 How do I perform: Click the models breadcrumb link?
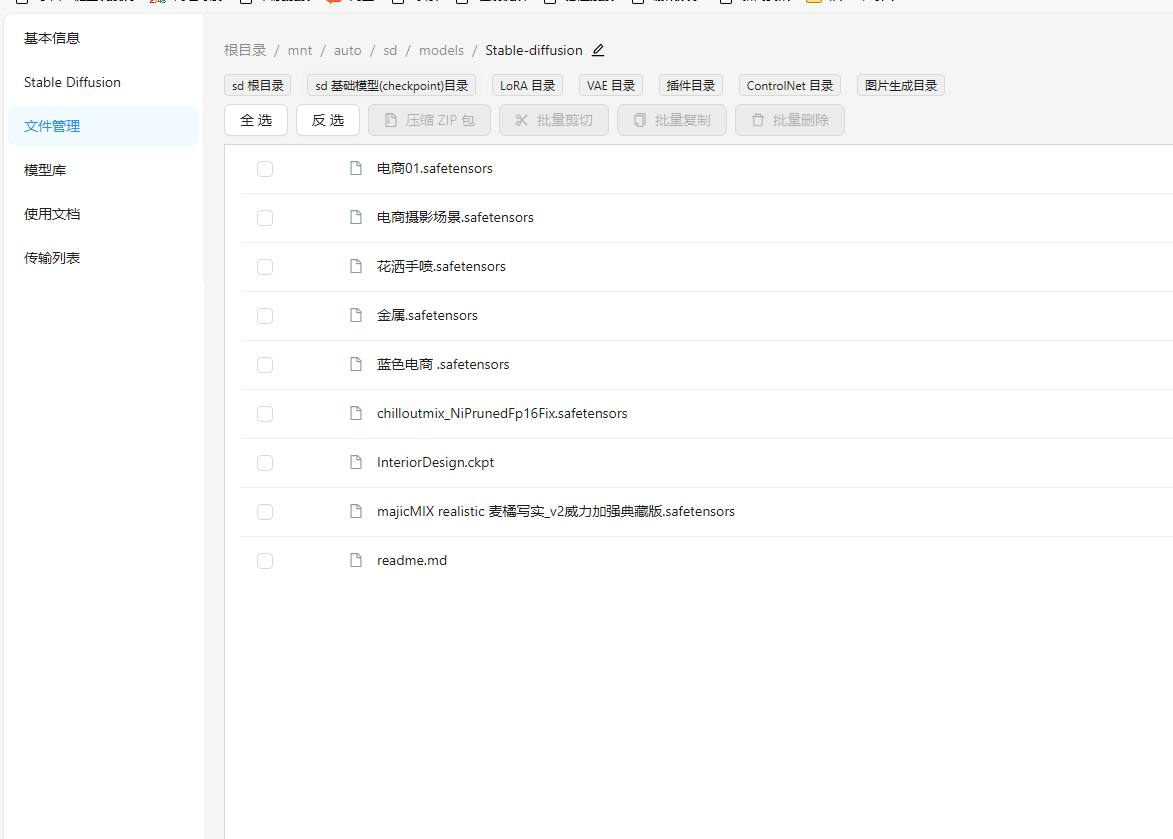[x=441, y=49]
